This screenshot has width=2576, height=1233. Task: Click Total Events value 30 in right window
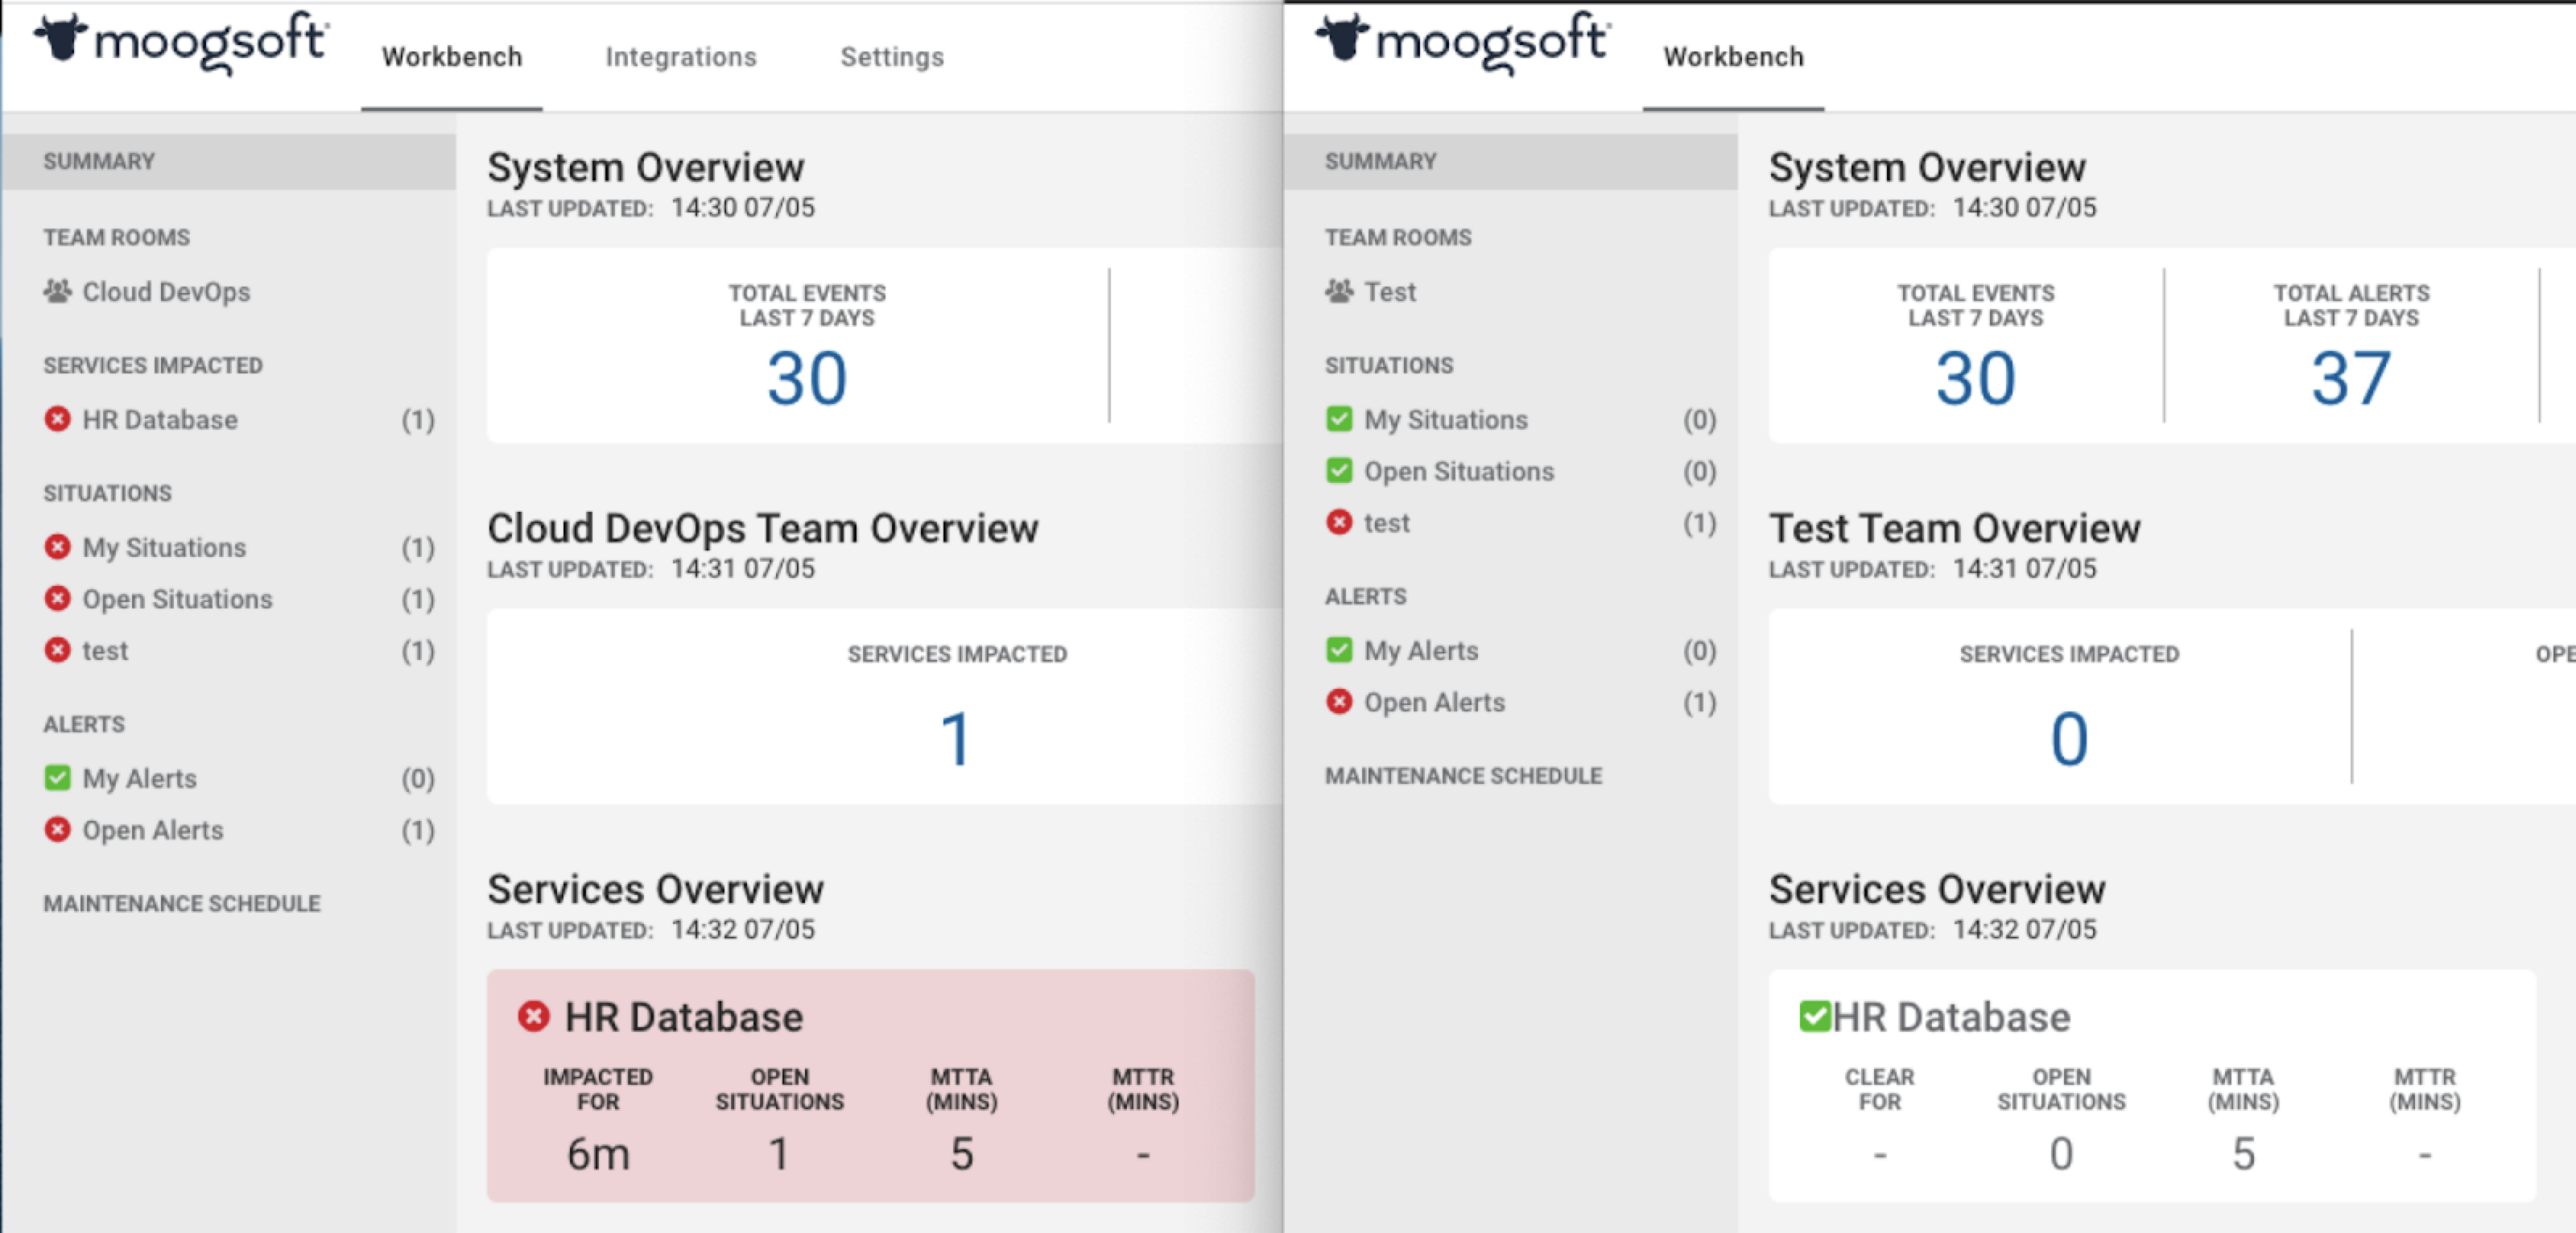click(x=1975, y=379)
